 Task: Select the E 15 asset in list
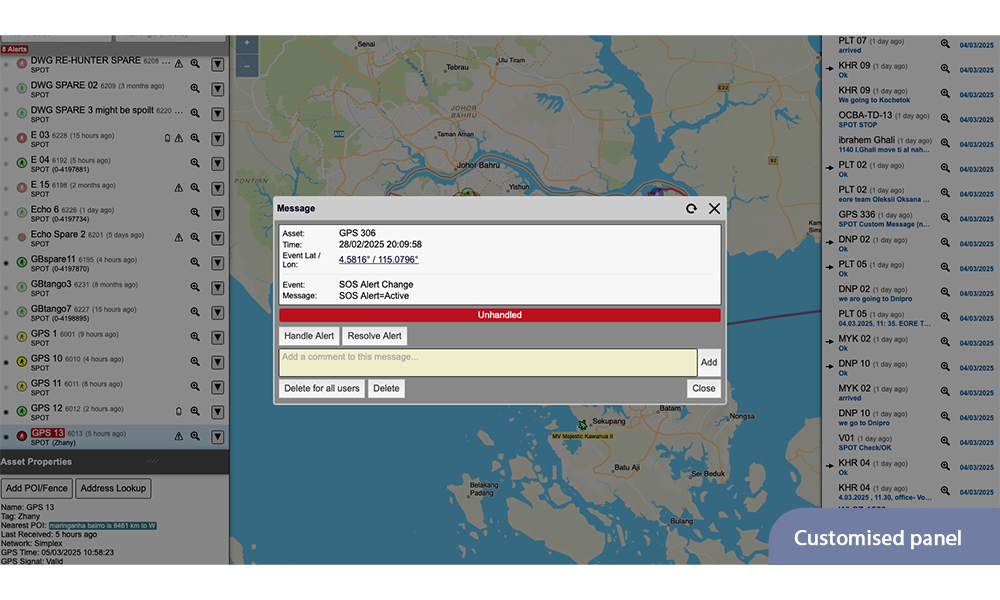point(40,185)
